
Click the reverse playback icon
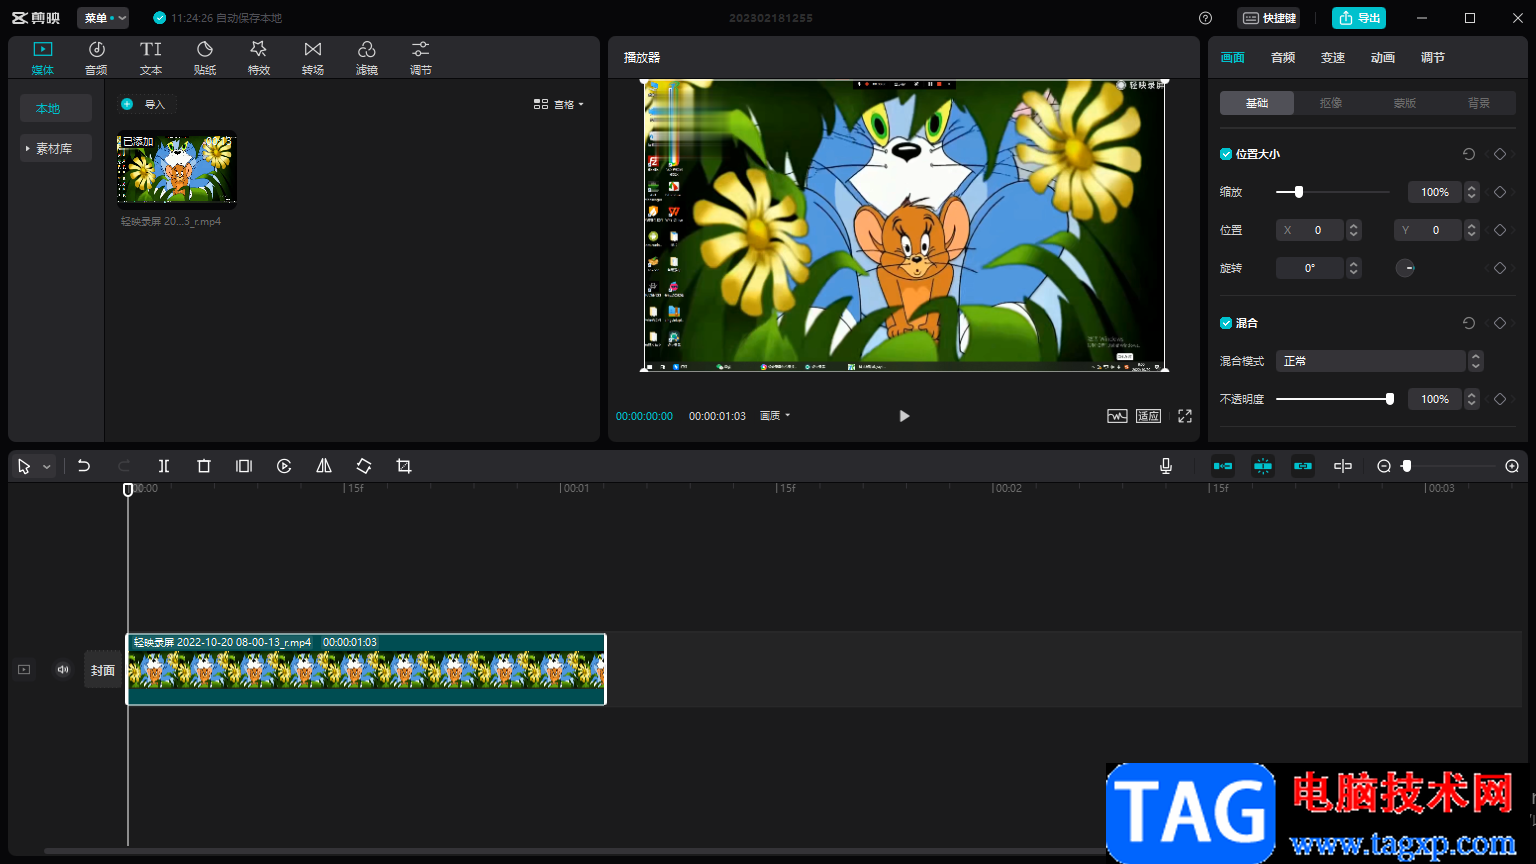coord(284,466)
